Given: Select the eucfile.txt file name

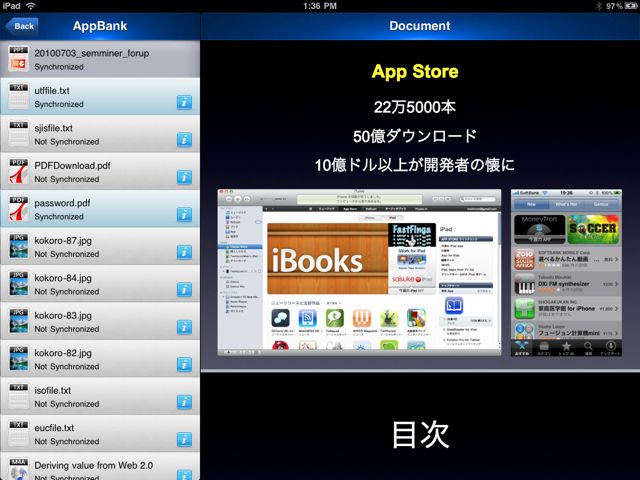Looking at the screenshot, I should pos(54,428).
